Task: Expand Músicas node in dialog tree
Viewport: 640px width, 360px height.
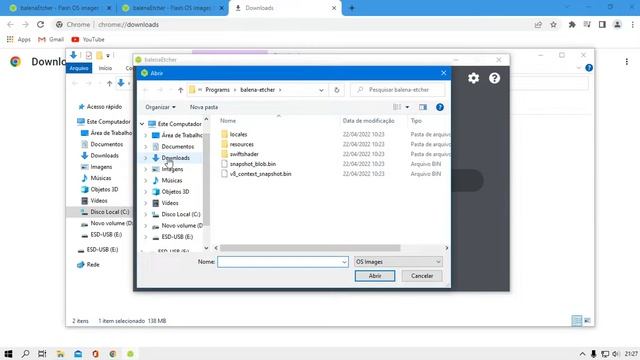Action: (146, 180)
